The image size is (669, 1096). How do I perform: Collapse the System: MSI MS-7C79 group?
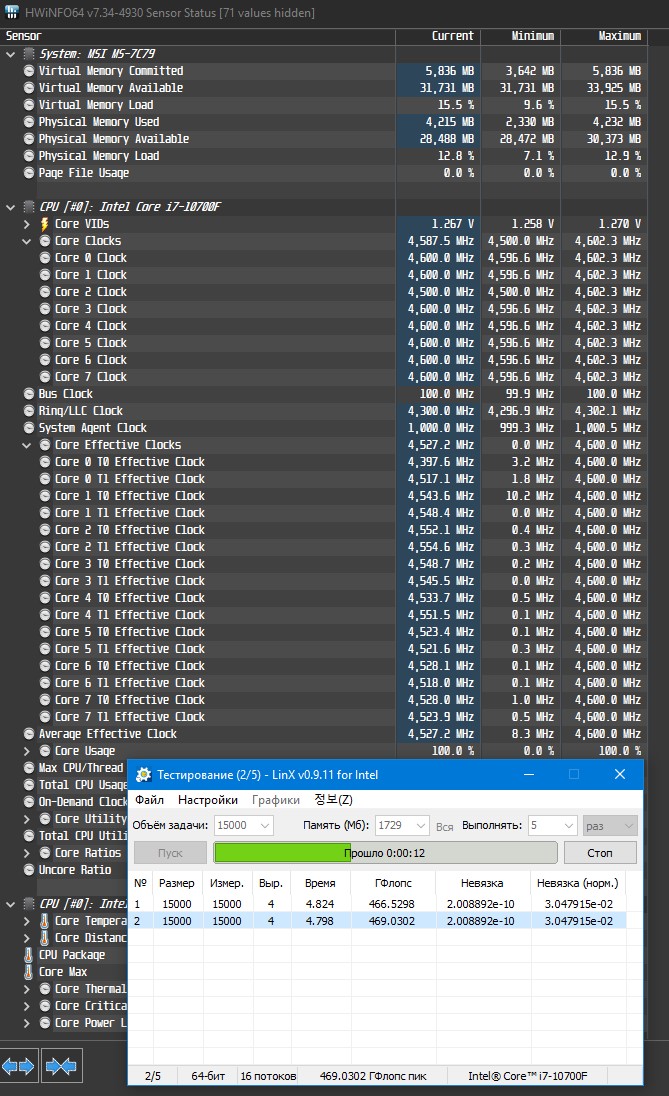pos(10,54)
